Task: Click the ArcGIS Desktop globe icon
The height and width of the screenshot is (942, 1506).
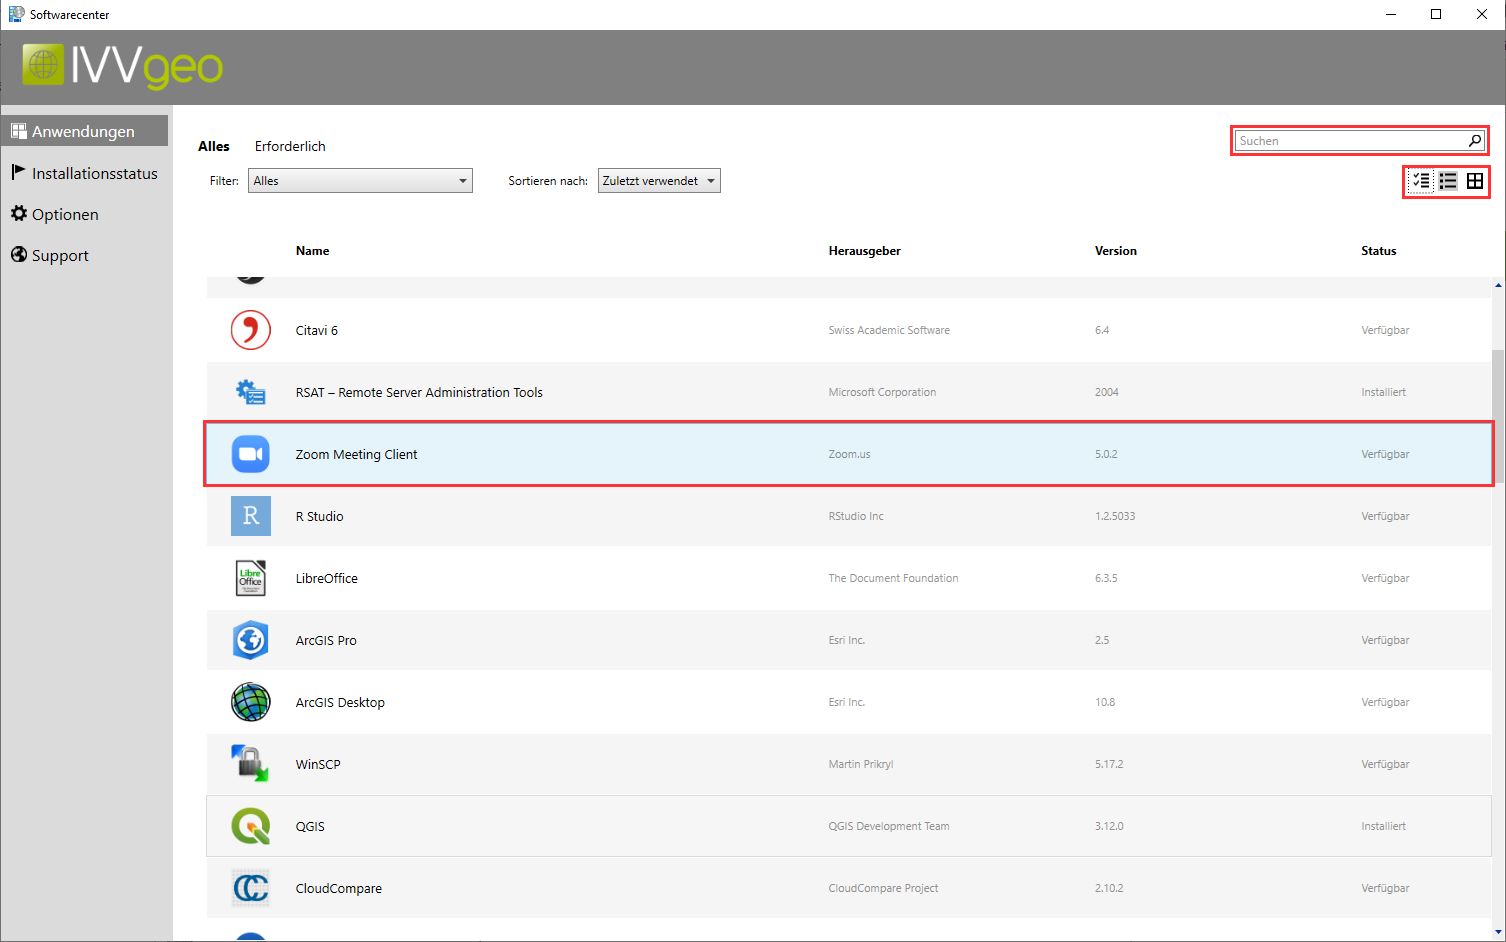Action: [251, 702]
